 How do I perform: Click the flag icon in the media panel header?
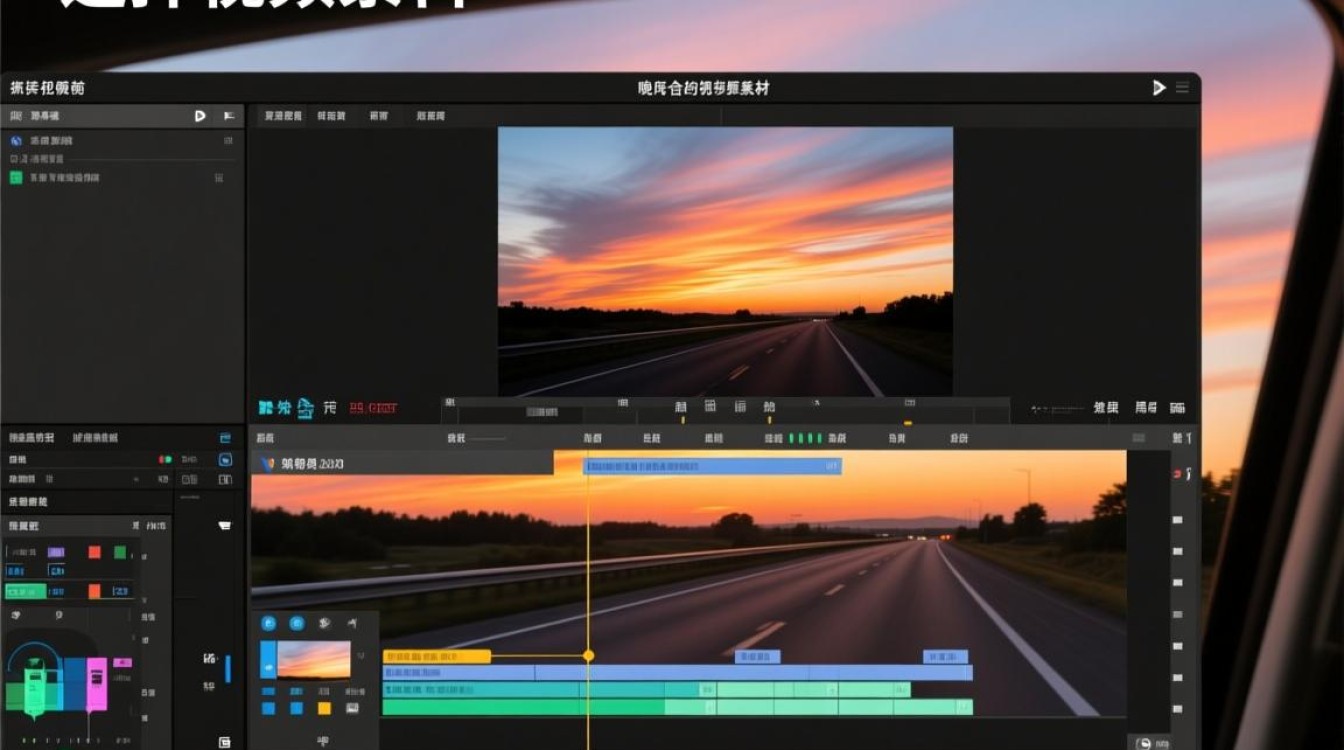coord(229,116)
